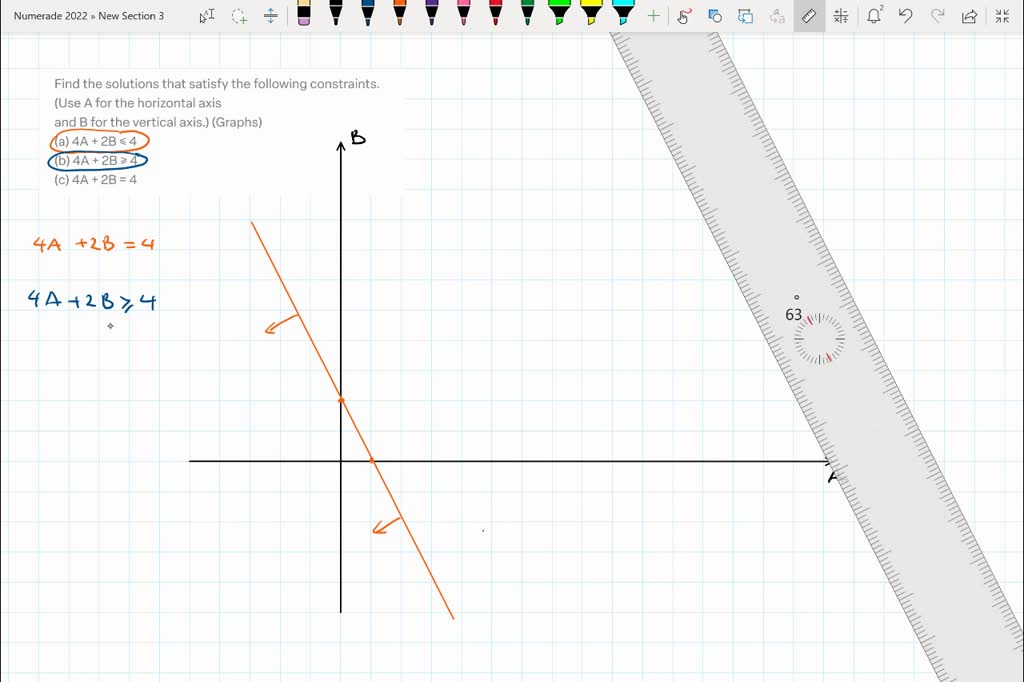1024x682 pixels.
Task: Toggle fullscreen mode
Action: [1000, 15]
